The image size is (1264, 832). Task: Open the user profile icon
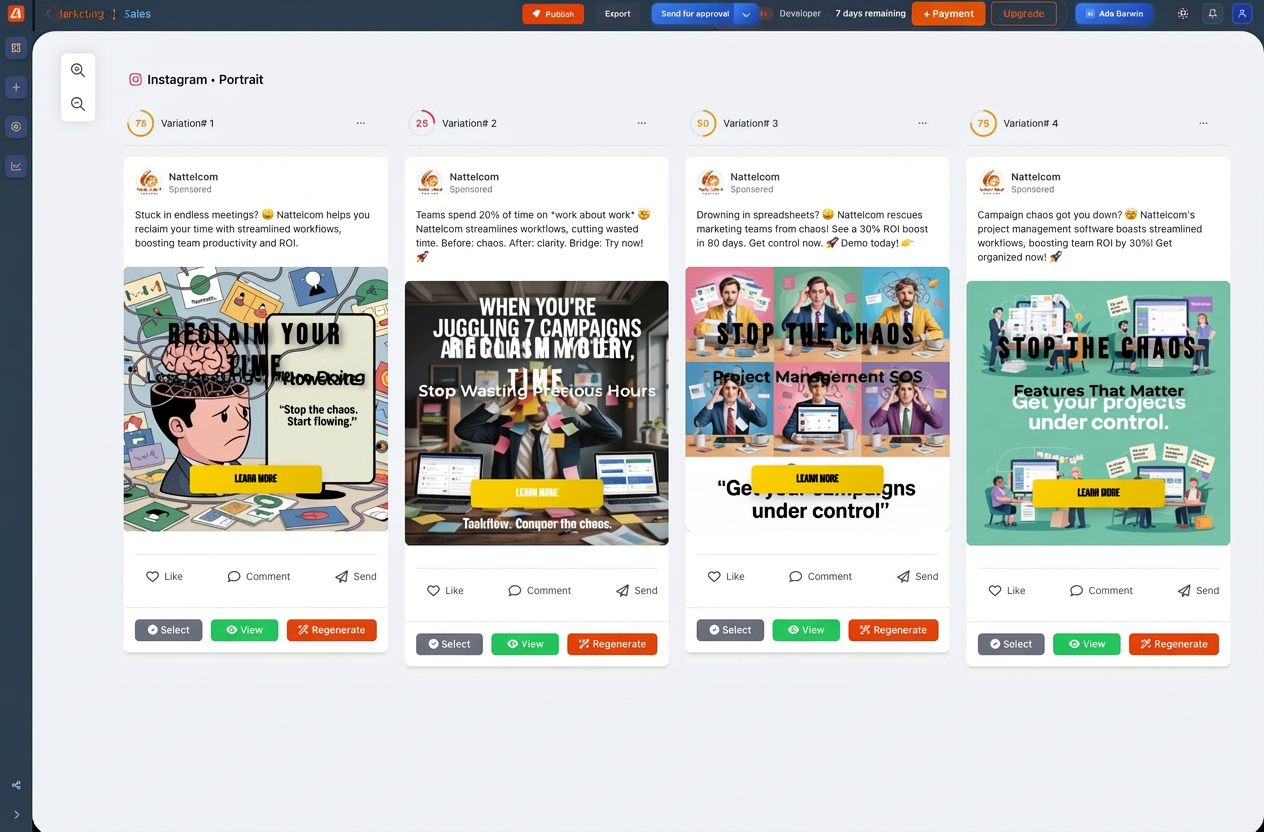click(x=1242, y=14)
